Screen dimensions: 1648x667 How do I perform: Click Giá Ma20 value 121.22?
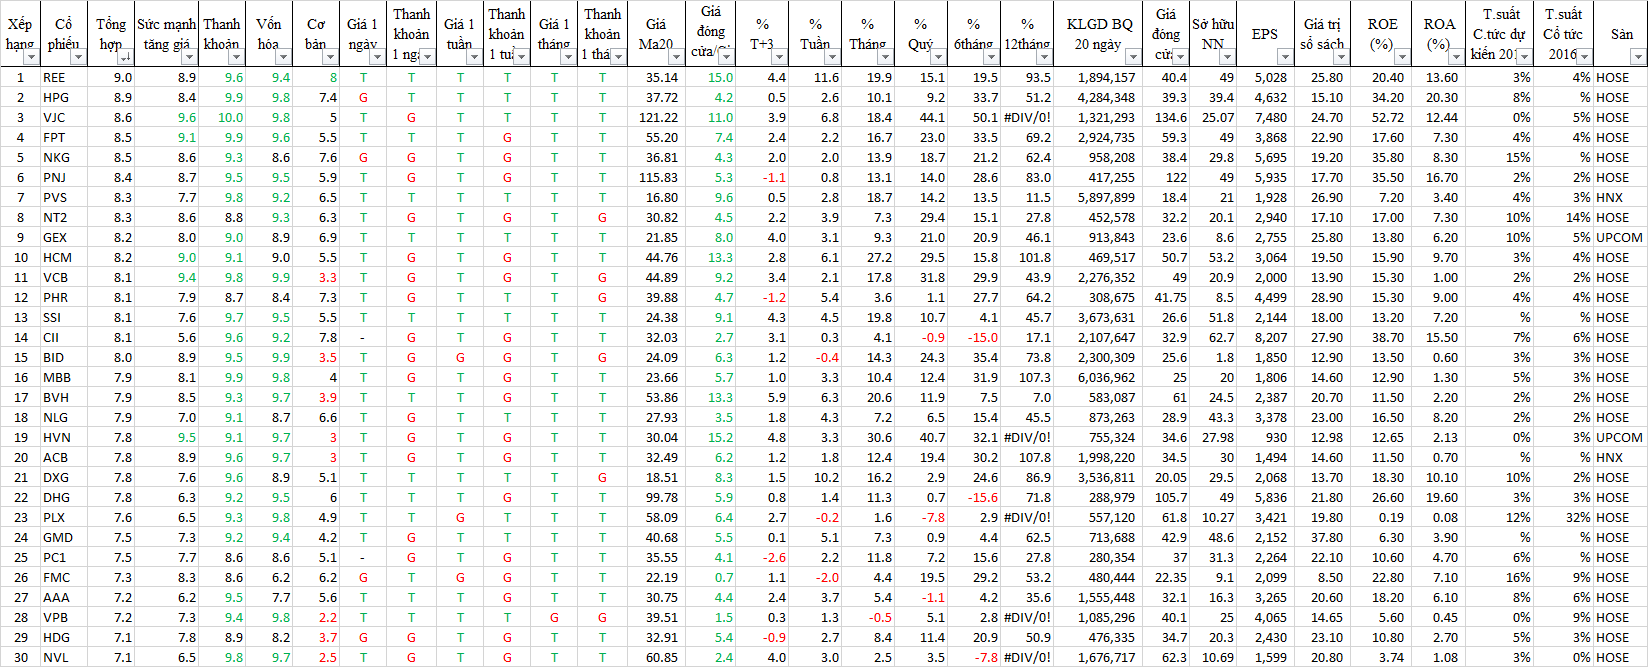[655, 117]
